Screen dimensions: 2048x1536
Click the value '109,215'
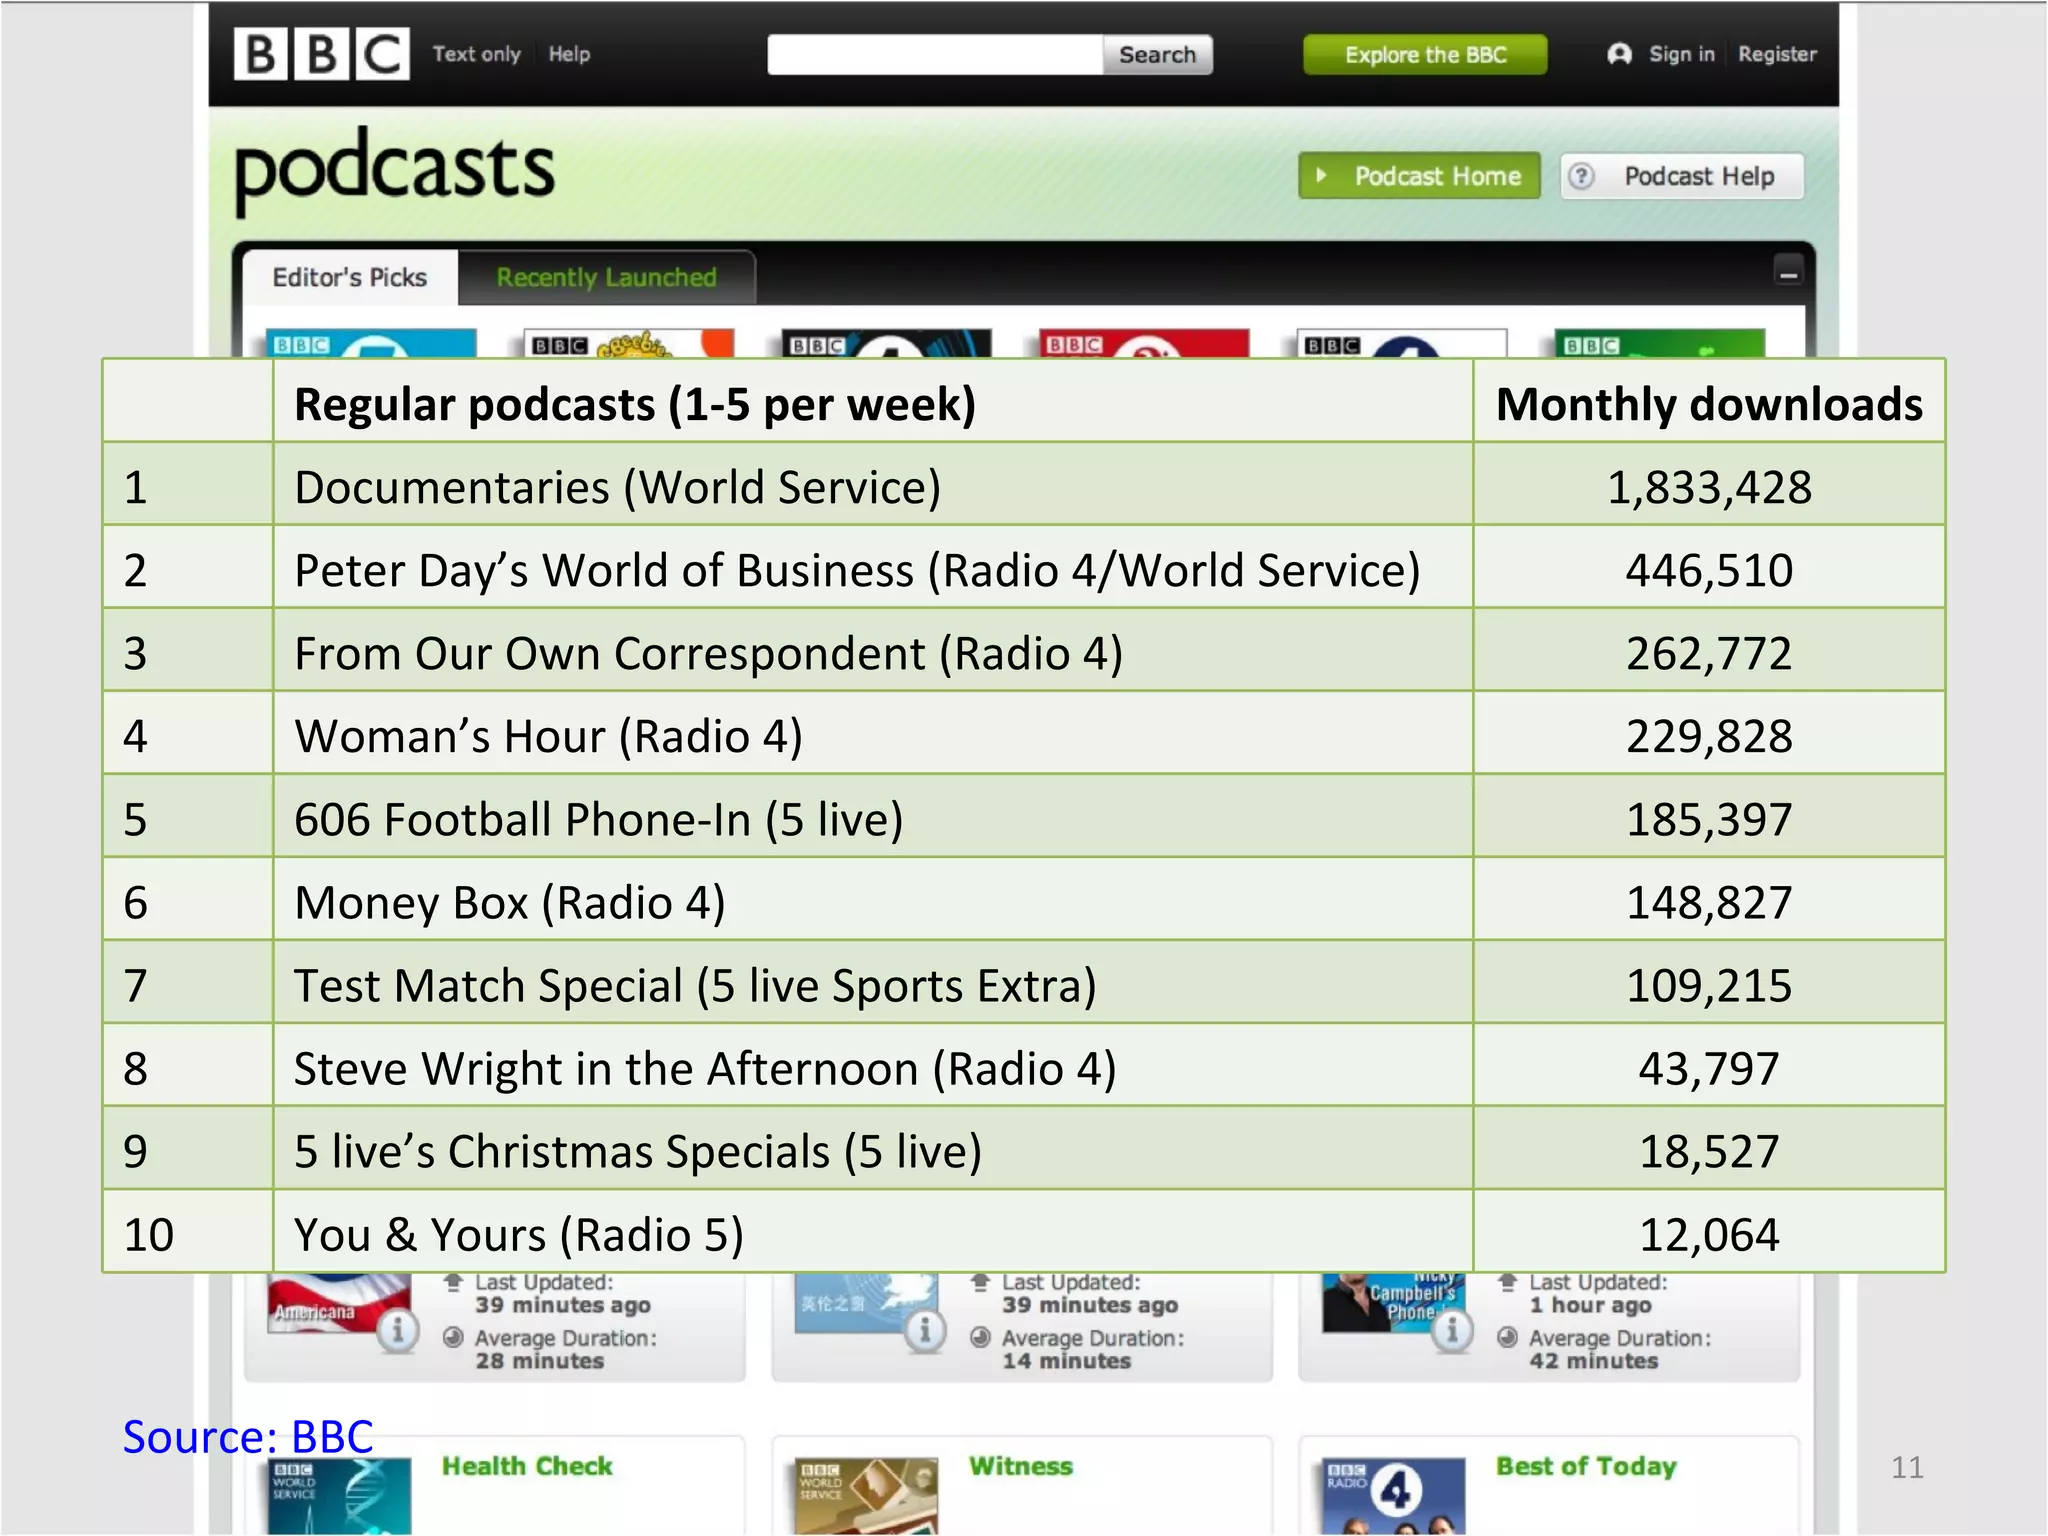1709,985
